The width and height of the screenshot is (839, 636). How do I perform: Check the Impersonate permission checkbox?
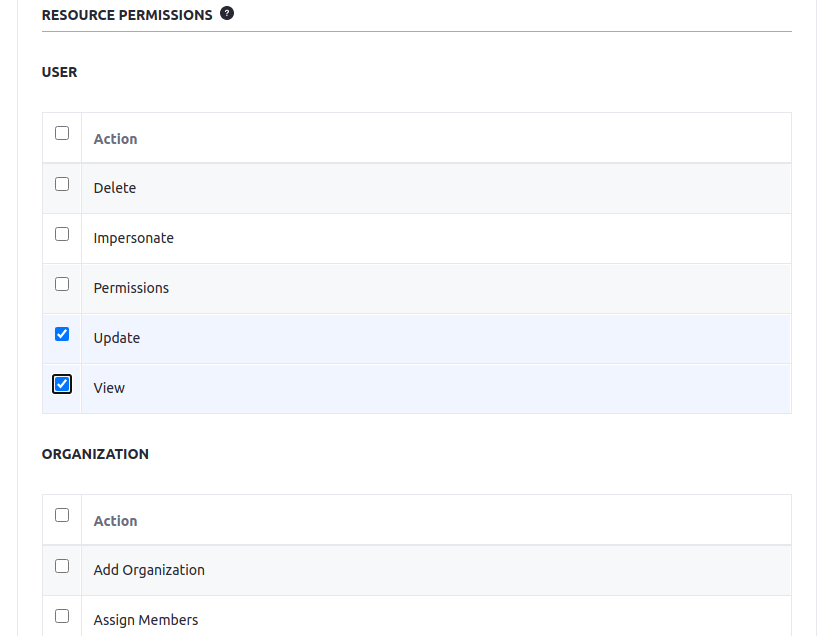point(62,234)
